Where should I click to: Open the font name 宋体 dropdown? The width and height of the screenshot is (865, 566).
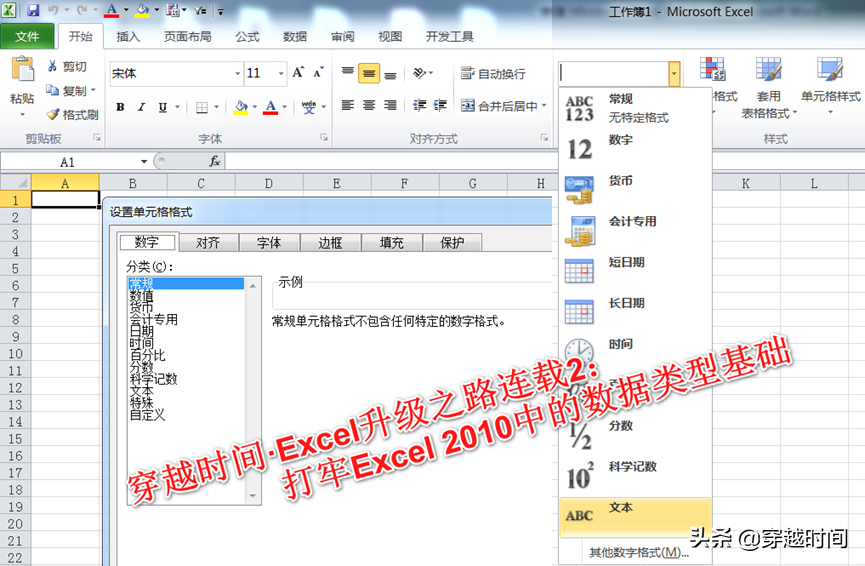pyautogui.click(x=238, y=73)
